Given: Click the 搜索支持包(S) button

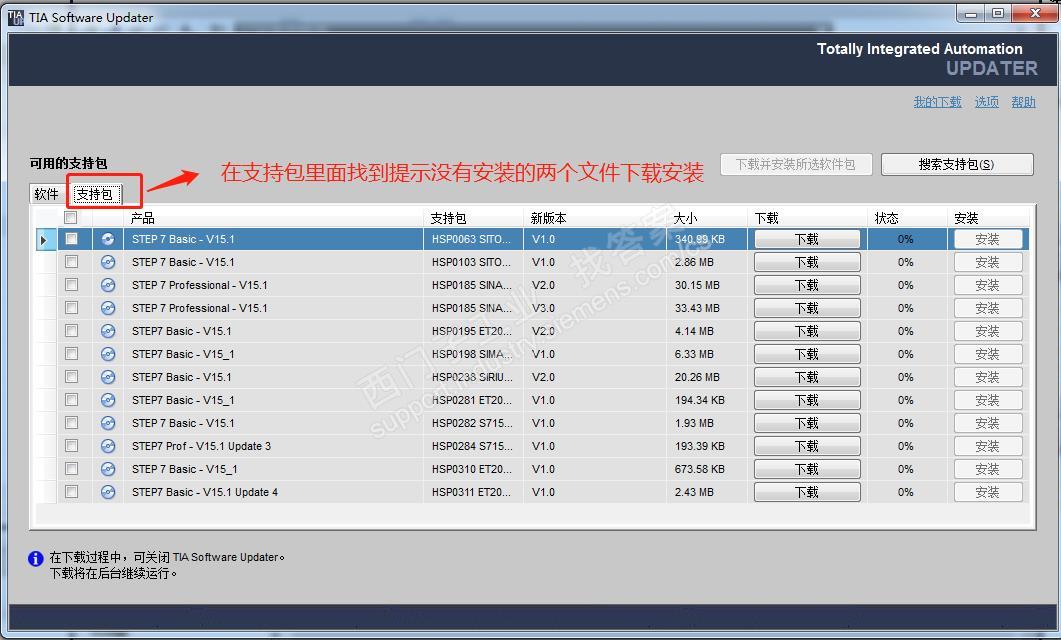Looking at the screenshot, I should (957, 164).
